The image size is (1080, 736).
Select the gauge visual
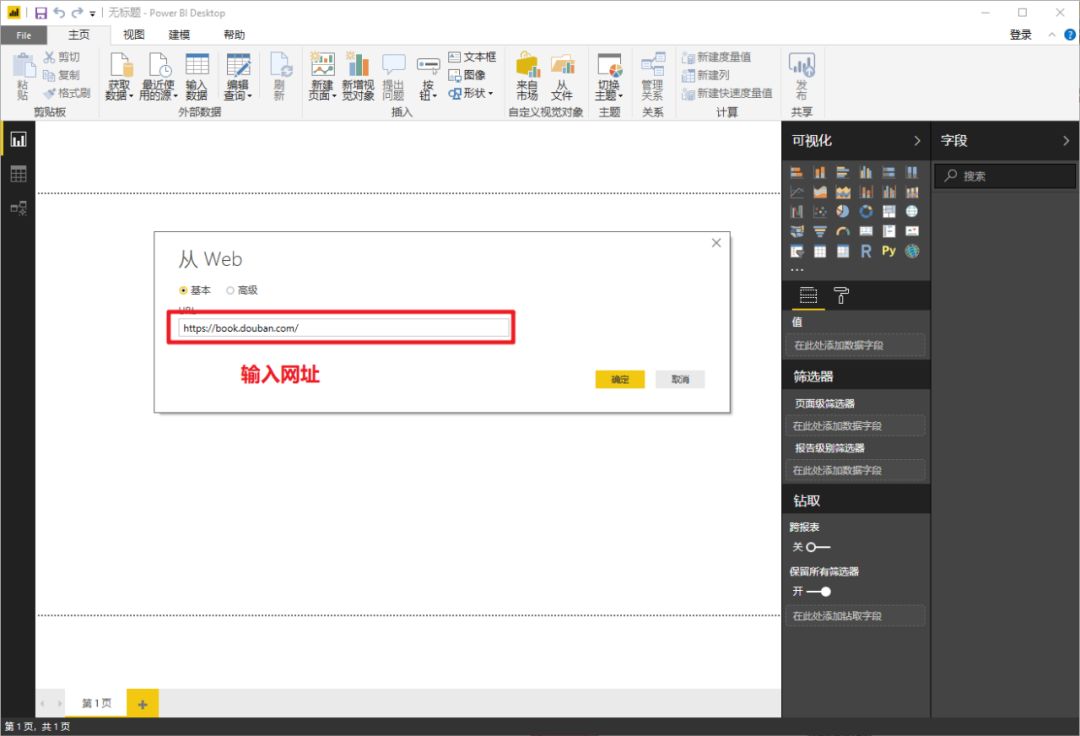pyautogui.click(x=842, y=231)
